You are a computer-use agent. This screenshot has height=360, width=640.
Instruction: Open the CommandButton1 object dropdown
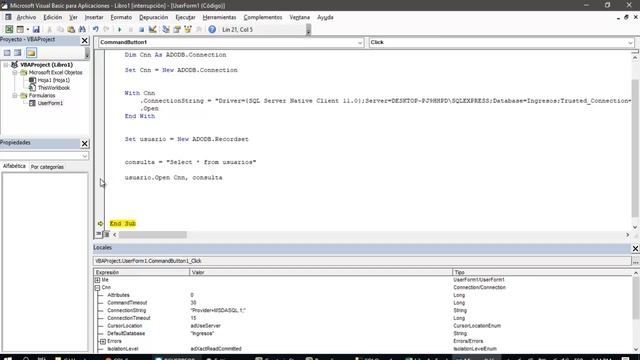pos(360,42)
